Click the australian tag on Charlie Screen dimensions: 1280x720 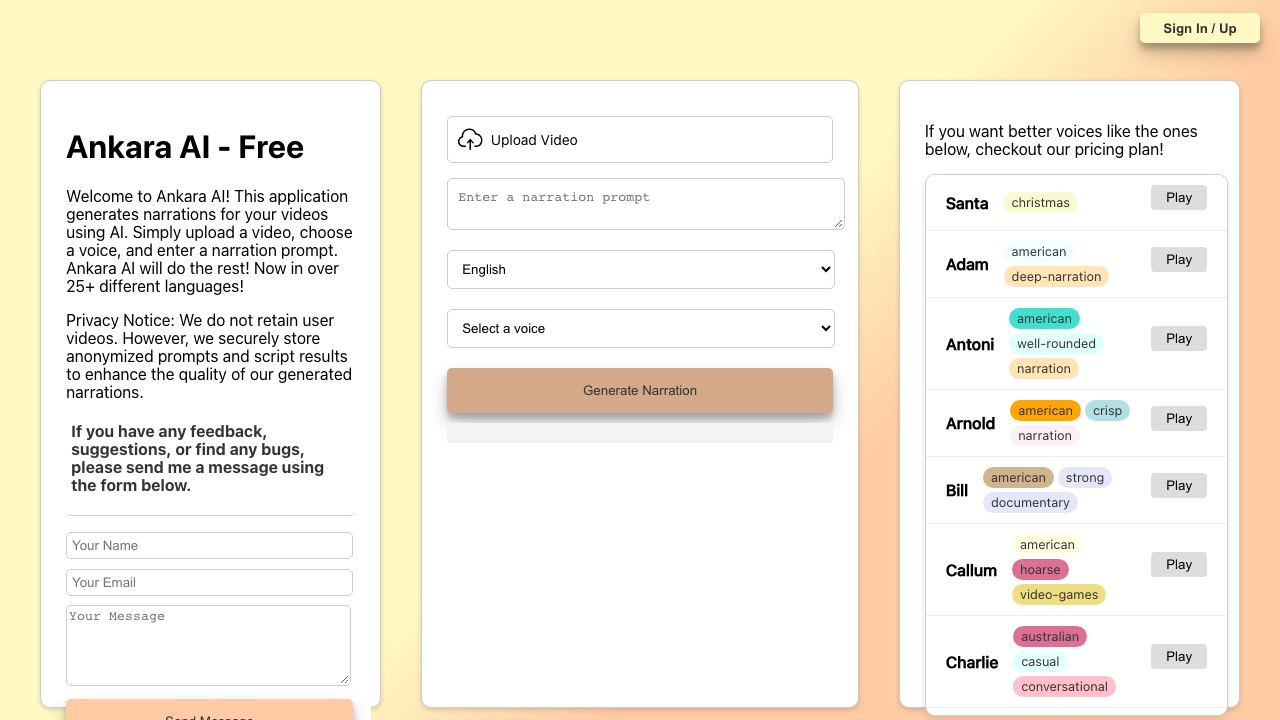point(1050,636)
